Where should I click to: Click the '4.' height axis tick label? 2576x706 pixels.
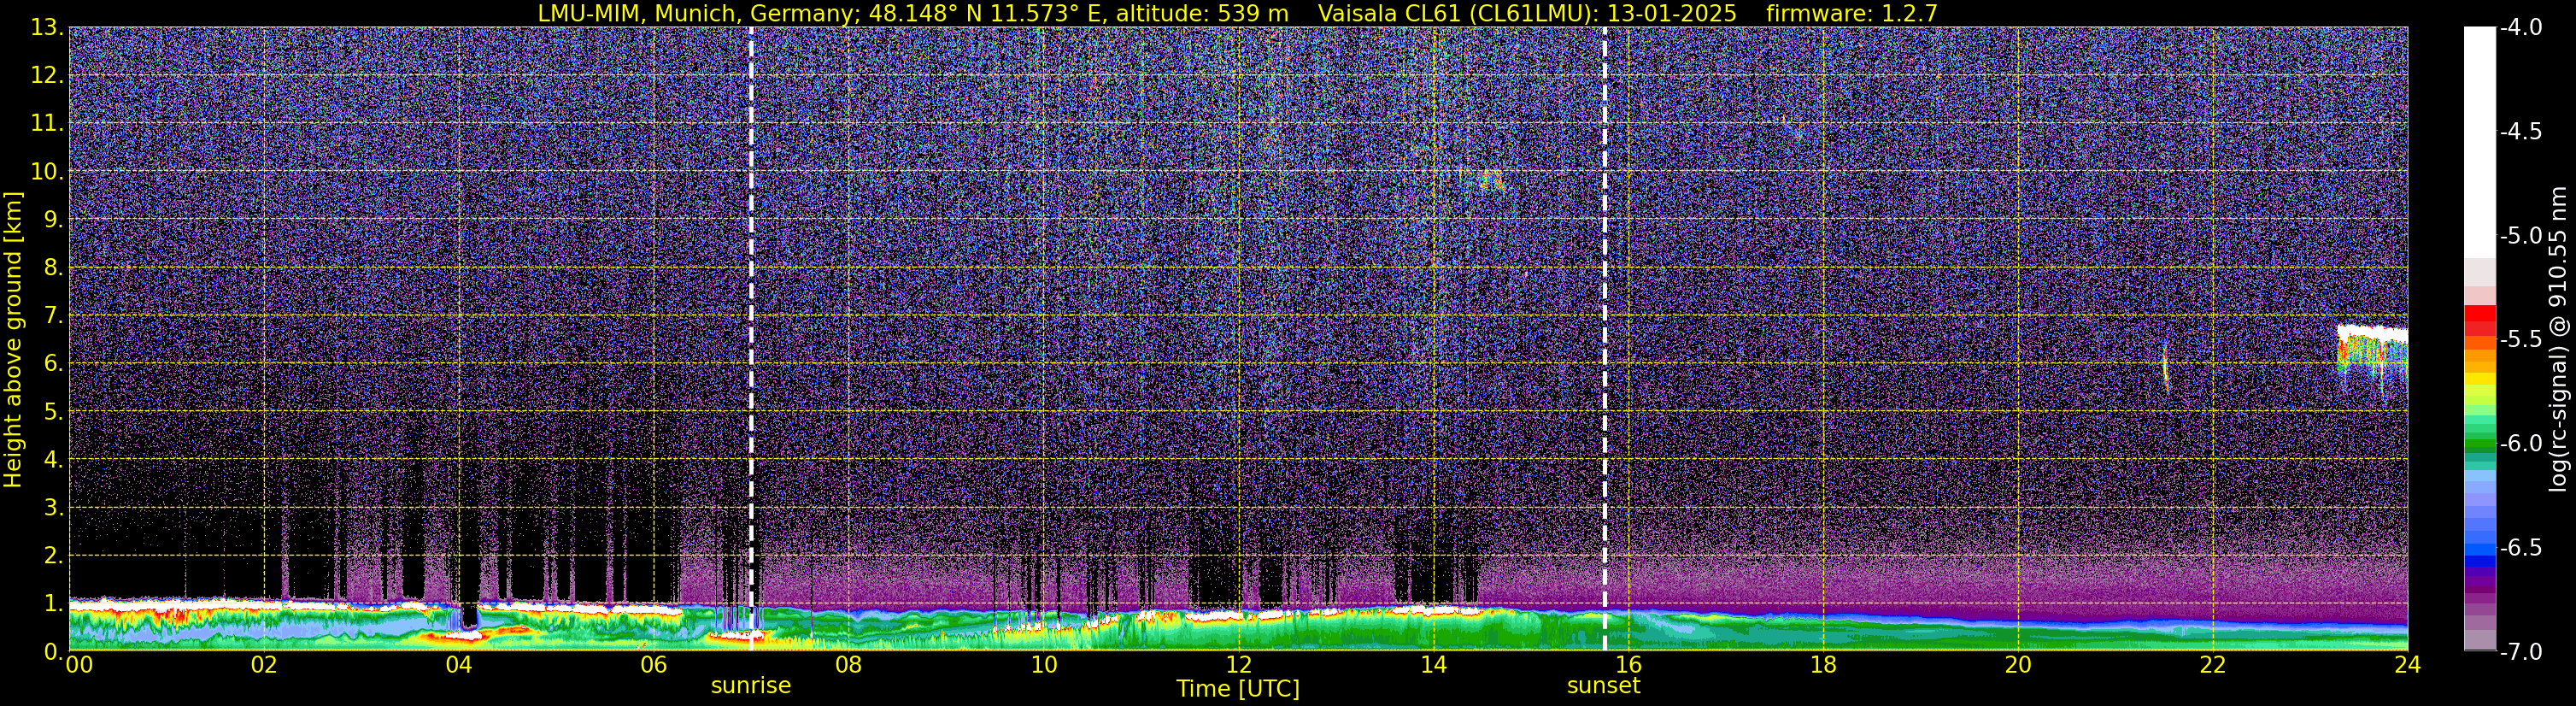click(x=53, y=460)
